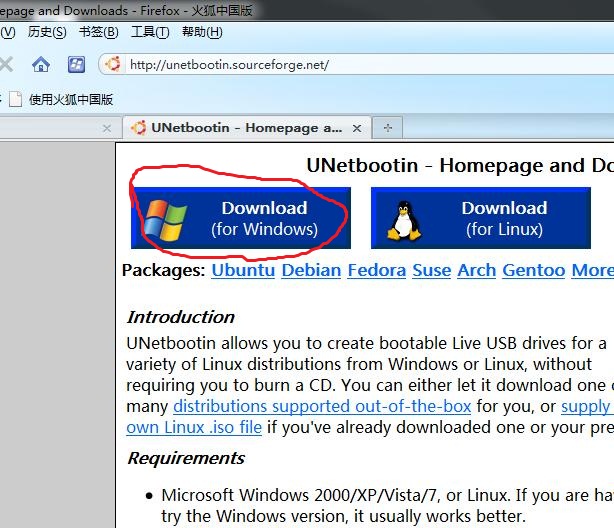
Task: Click the Windows logo on download button
Action: click(x=165, y=220)
